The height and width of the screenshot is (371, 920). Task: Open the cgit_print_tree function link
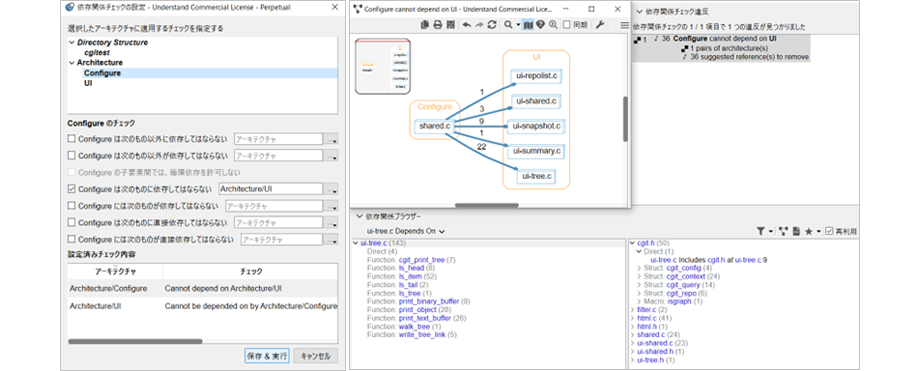422,259
